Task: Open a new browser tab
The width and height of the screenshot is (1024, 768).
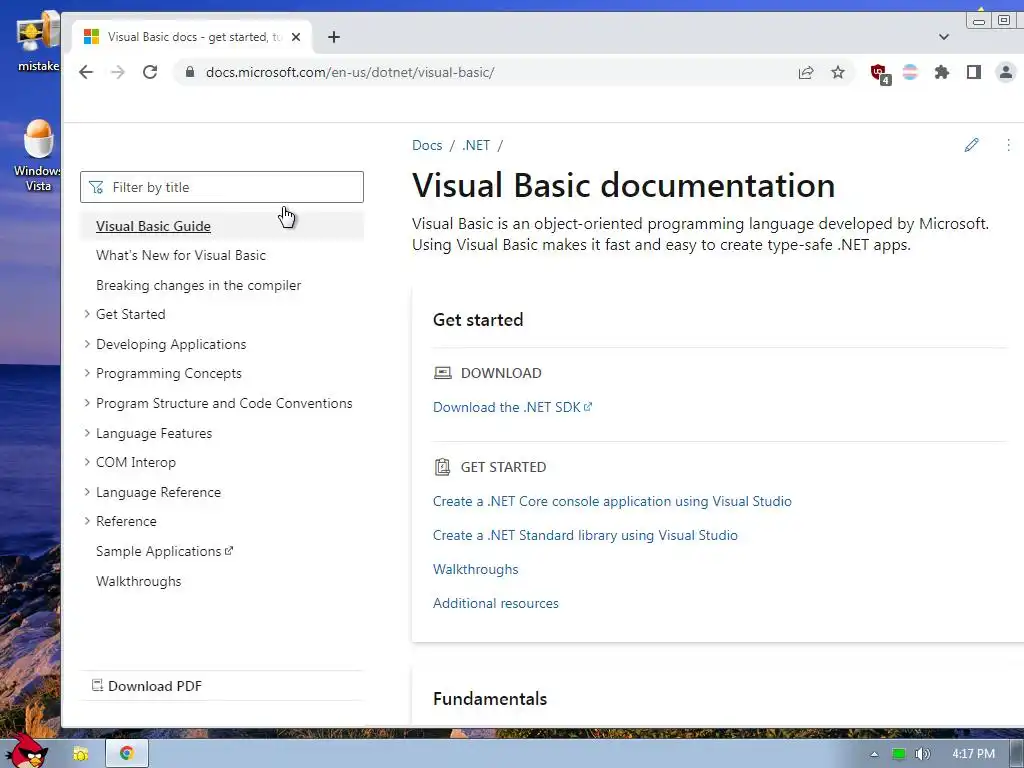Action: (334, 37)
